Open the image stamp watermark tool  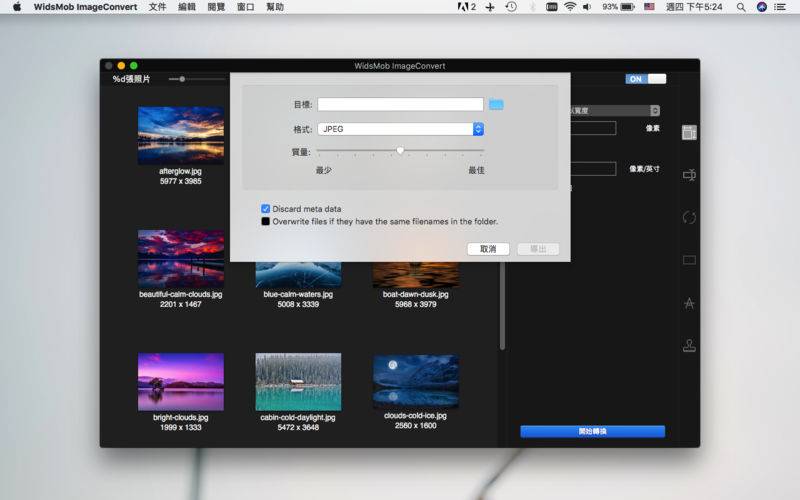point(689,346)
